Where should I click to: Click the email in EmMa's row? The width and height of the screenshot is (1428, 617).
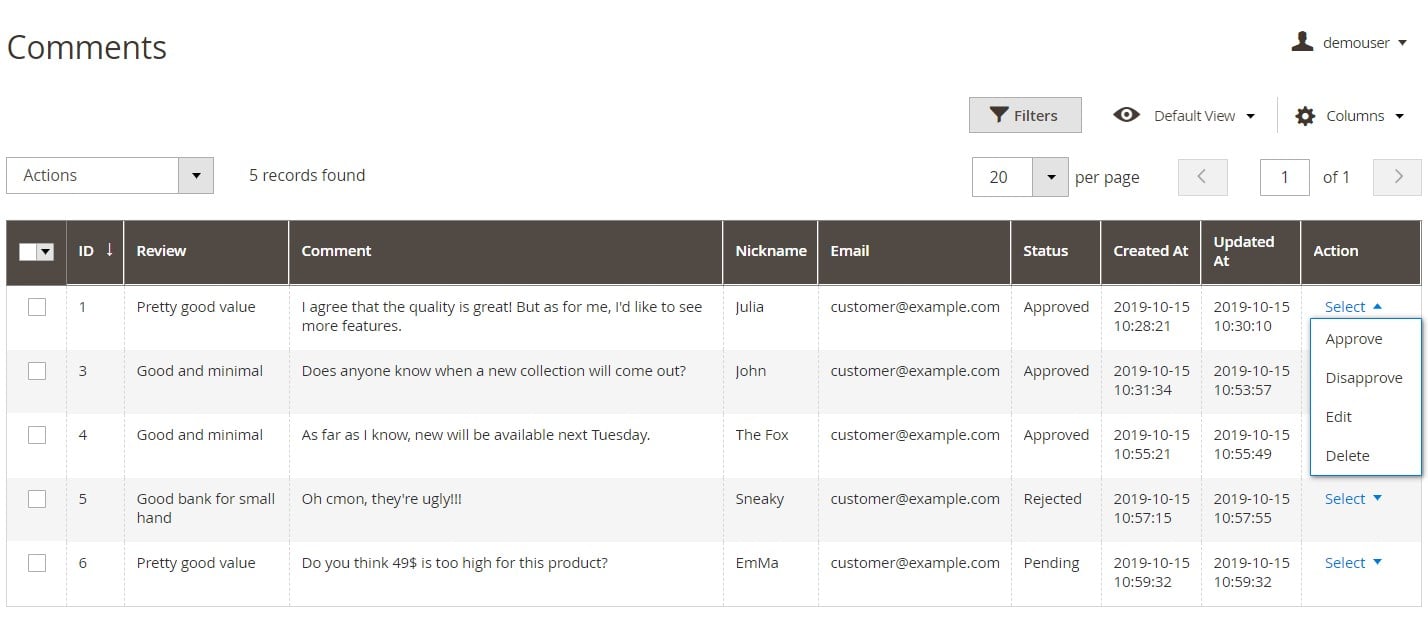[915, 563]
